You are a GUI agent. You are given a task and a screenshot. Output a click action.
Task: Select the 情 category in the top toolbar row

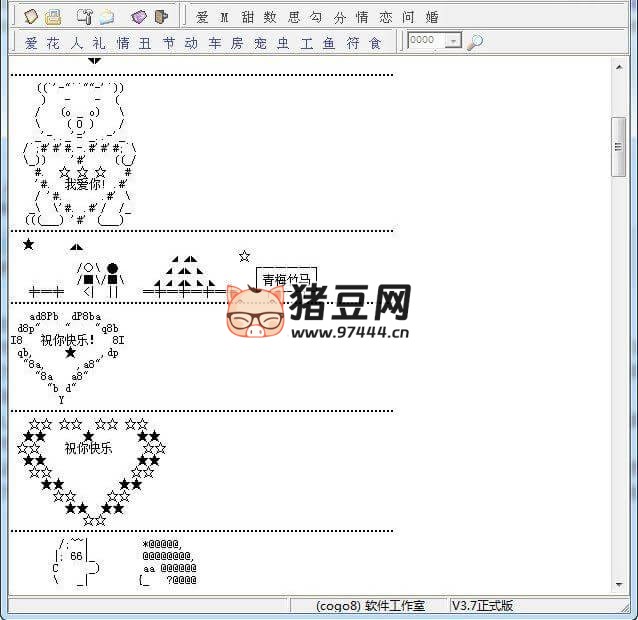click(362, 17)
